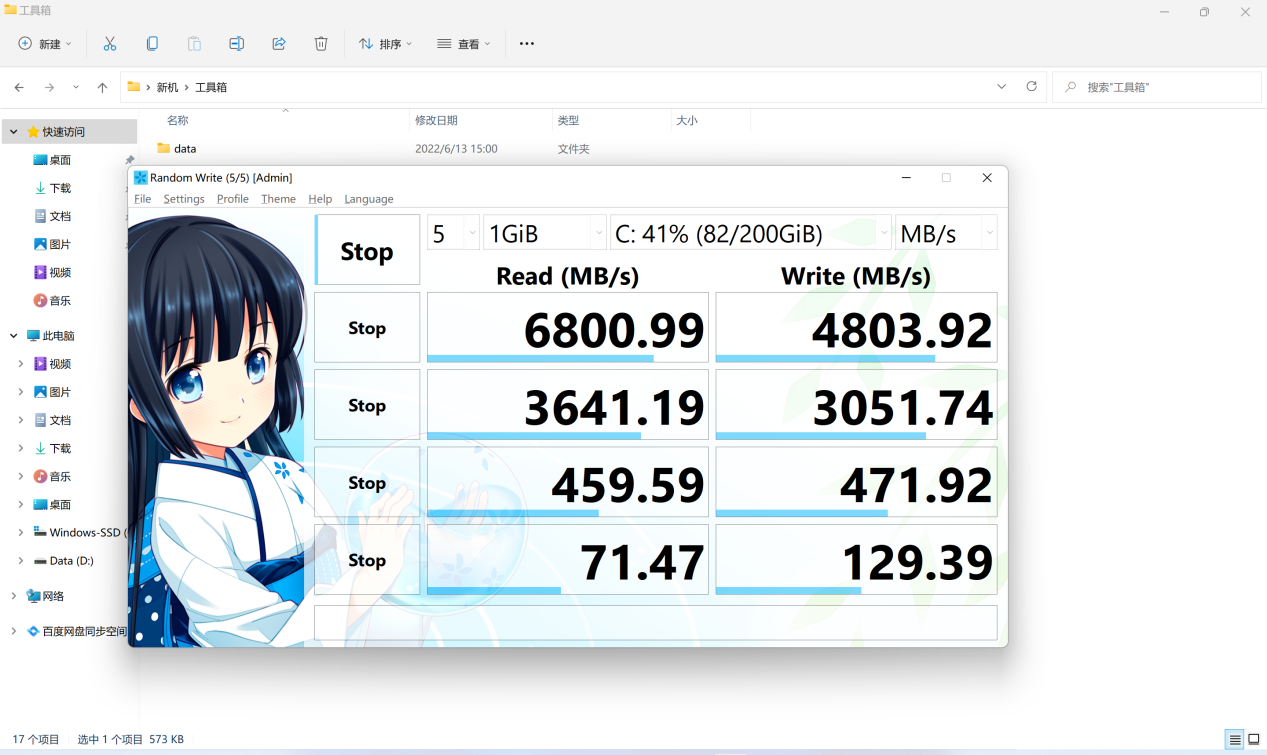The width and height of the screenshot is (1267, 755).
Task: Open the drive dropdown showing C: 41% (82/200GiB)
Action: pyautogui.click(x=751, y=233)
